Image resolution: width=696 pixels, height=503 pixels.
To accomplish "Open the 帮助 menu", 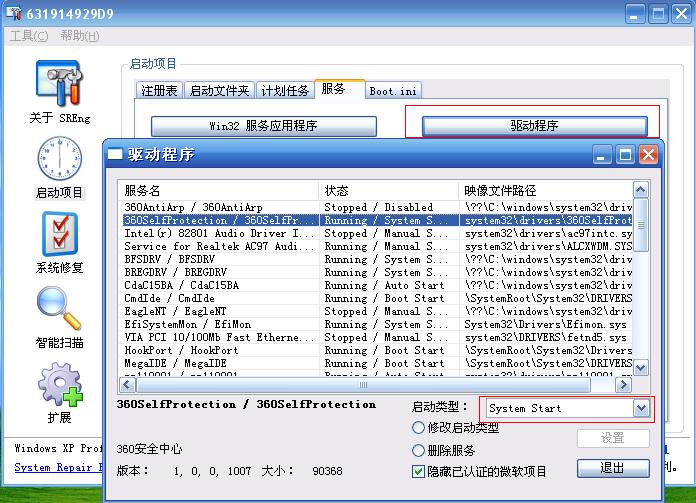I will (x=80, y=36).
